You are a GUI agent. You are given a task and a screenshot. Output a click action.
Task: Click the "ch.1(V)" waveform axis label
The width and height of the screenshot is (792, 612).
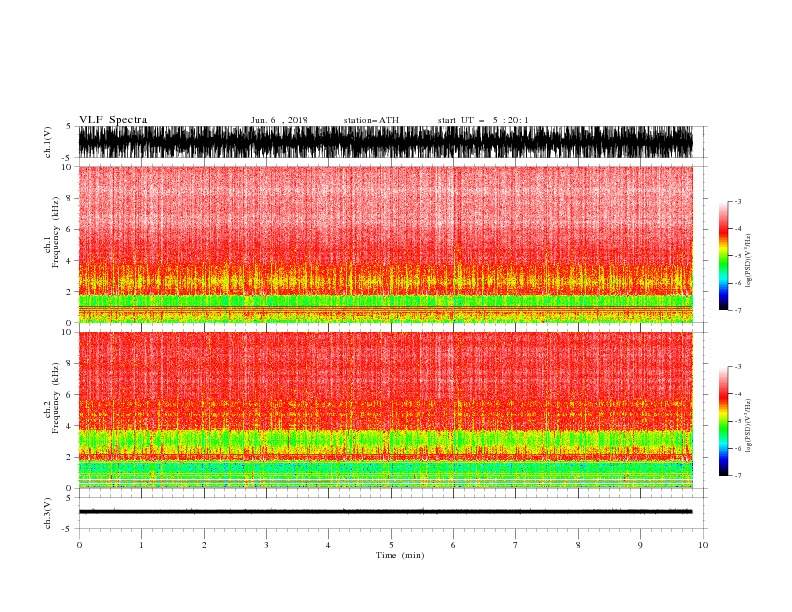pos(48,142)
